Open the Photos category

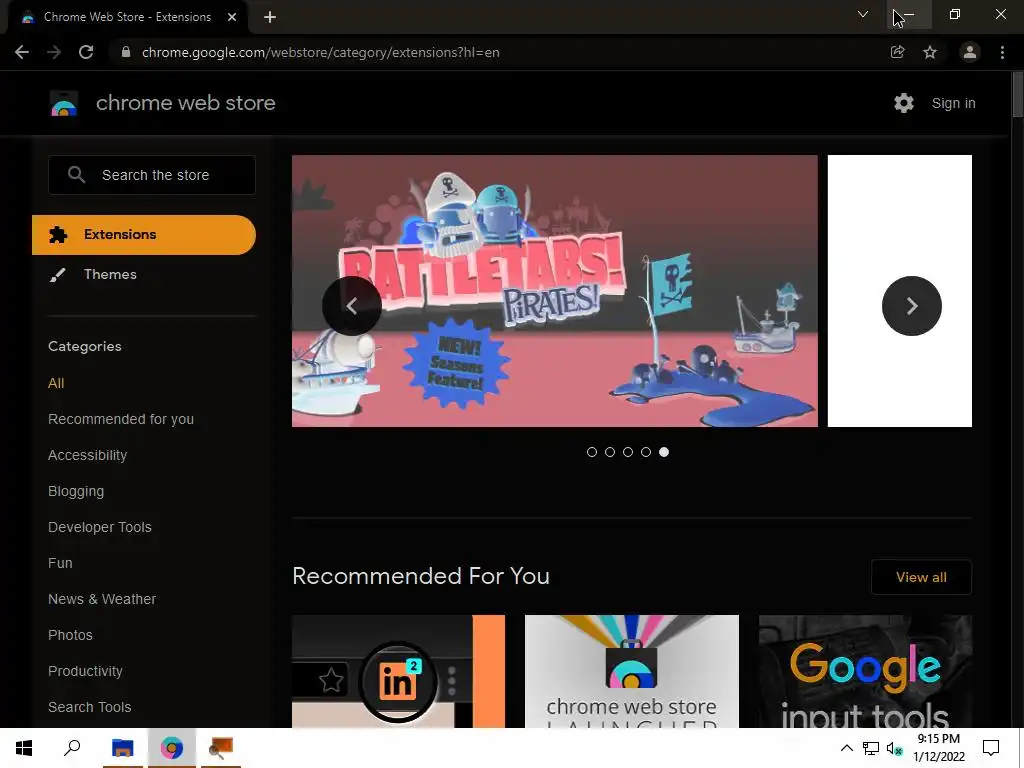click(x=71, y=635)
